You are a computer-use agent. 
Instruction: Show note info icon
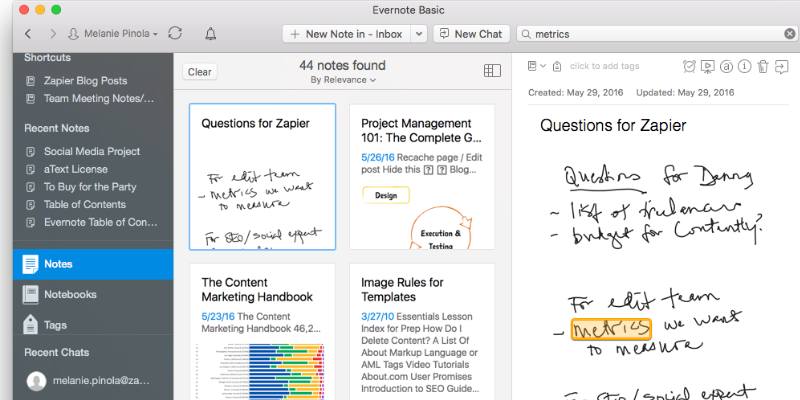[x=744, y=66]
